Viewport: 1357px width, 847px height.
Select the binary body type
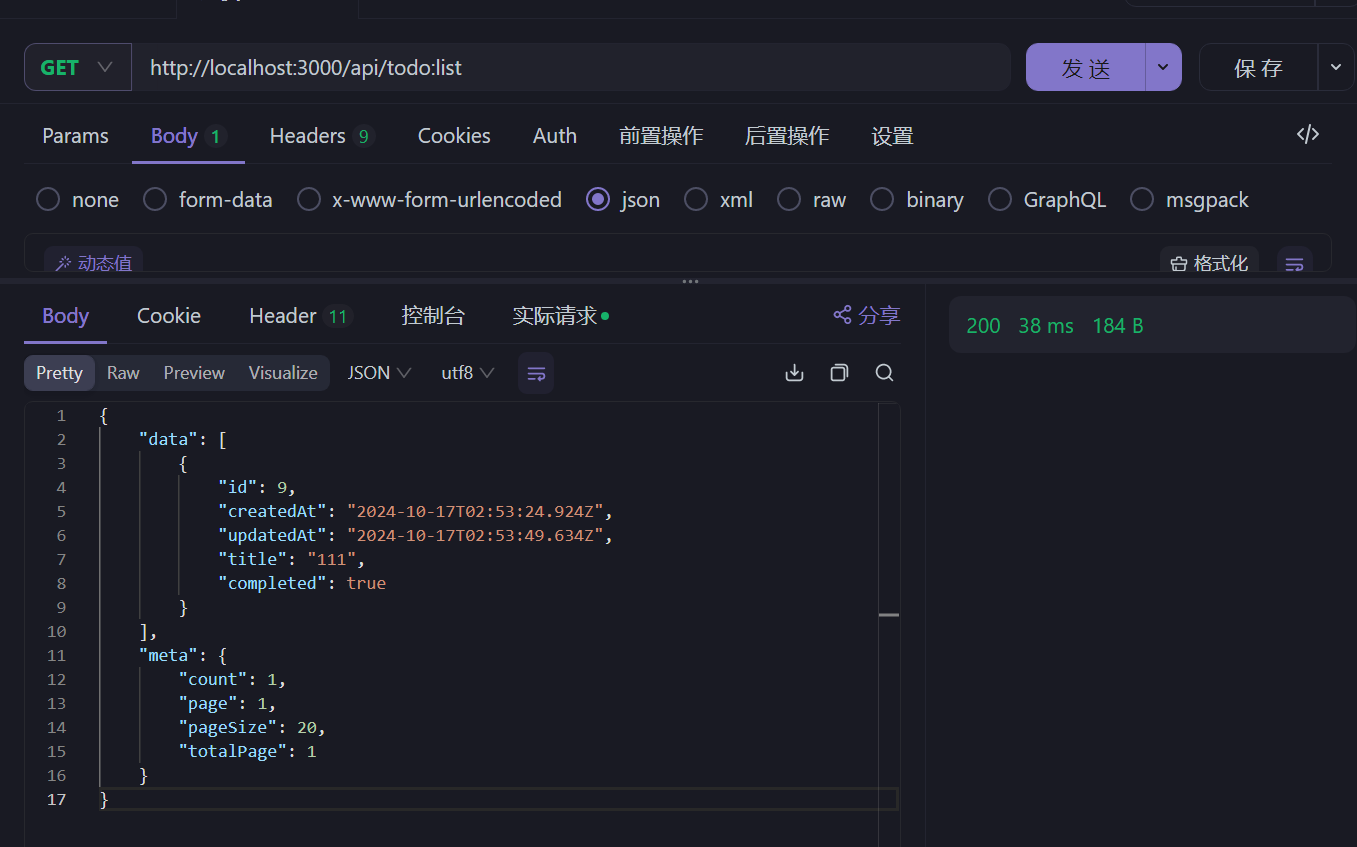(x=917, y=200)
